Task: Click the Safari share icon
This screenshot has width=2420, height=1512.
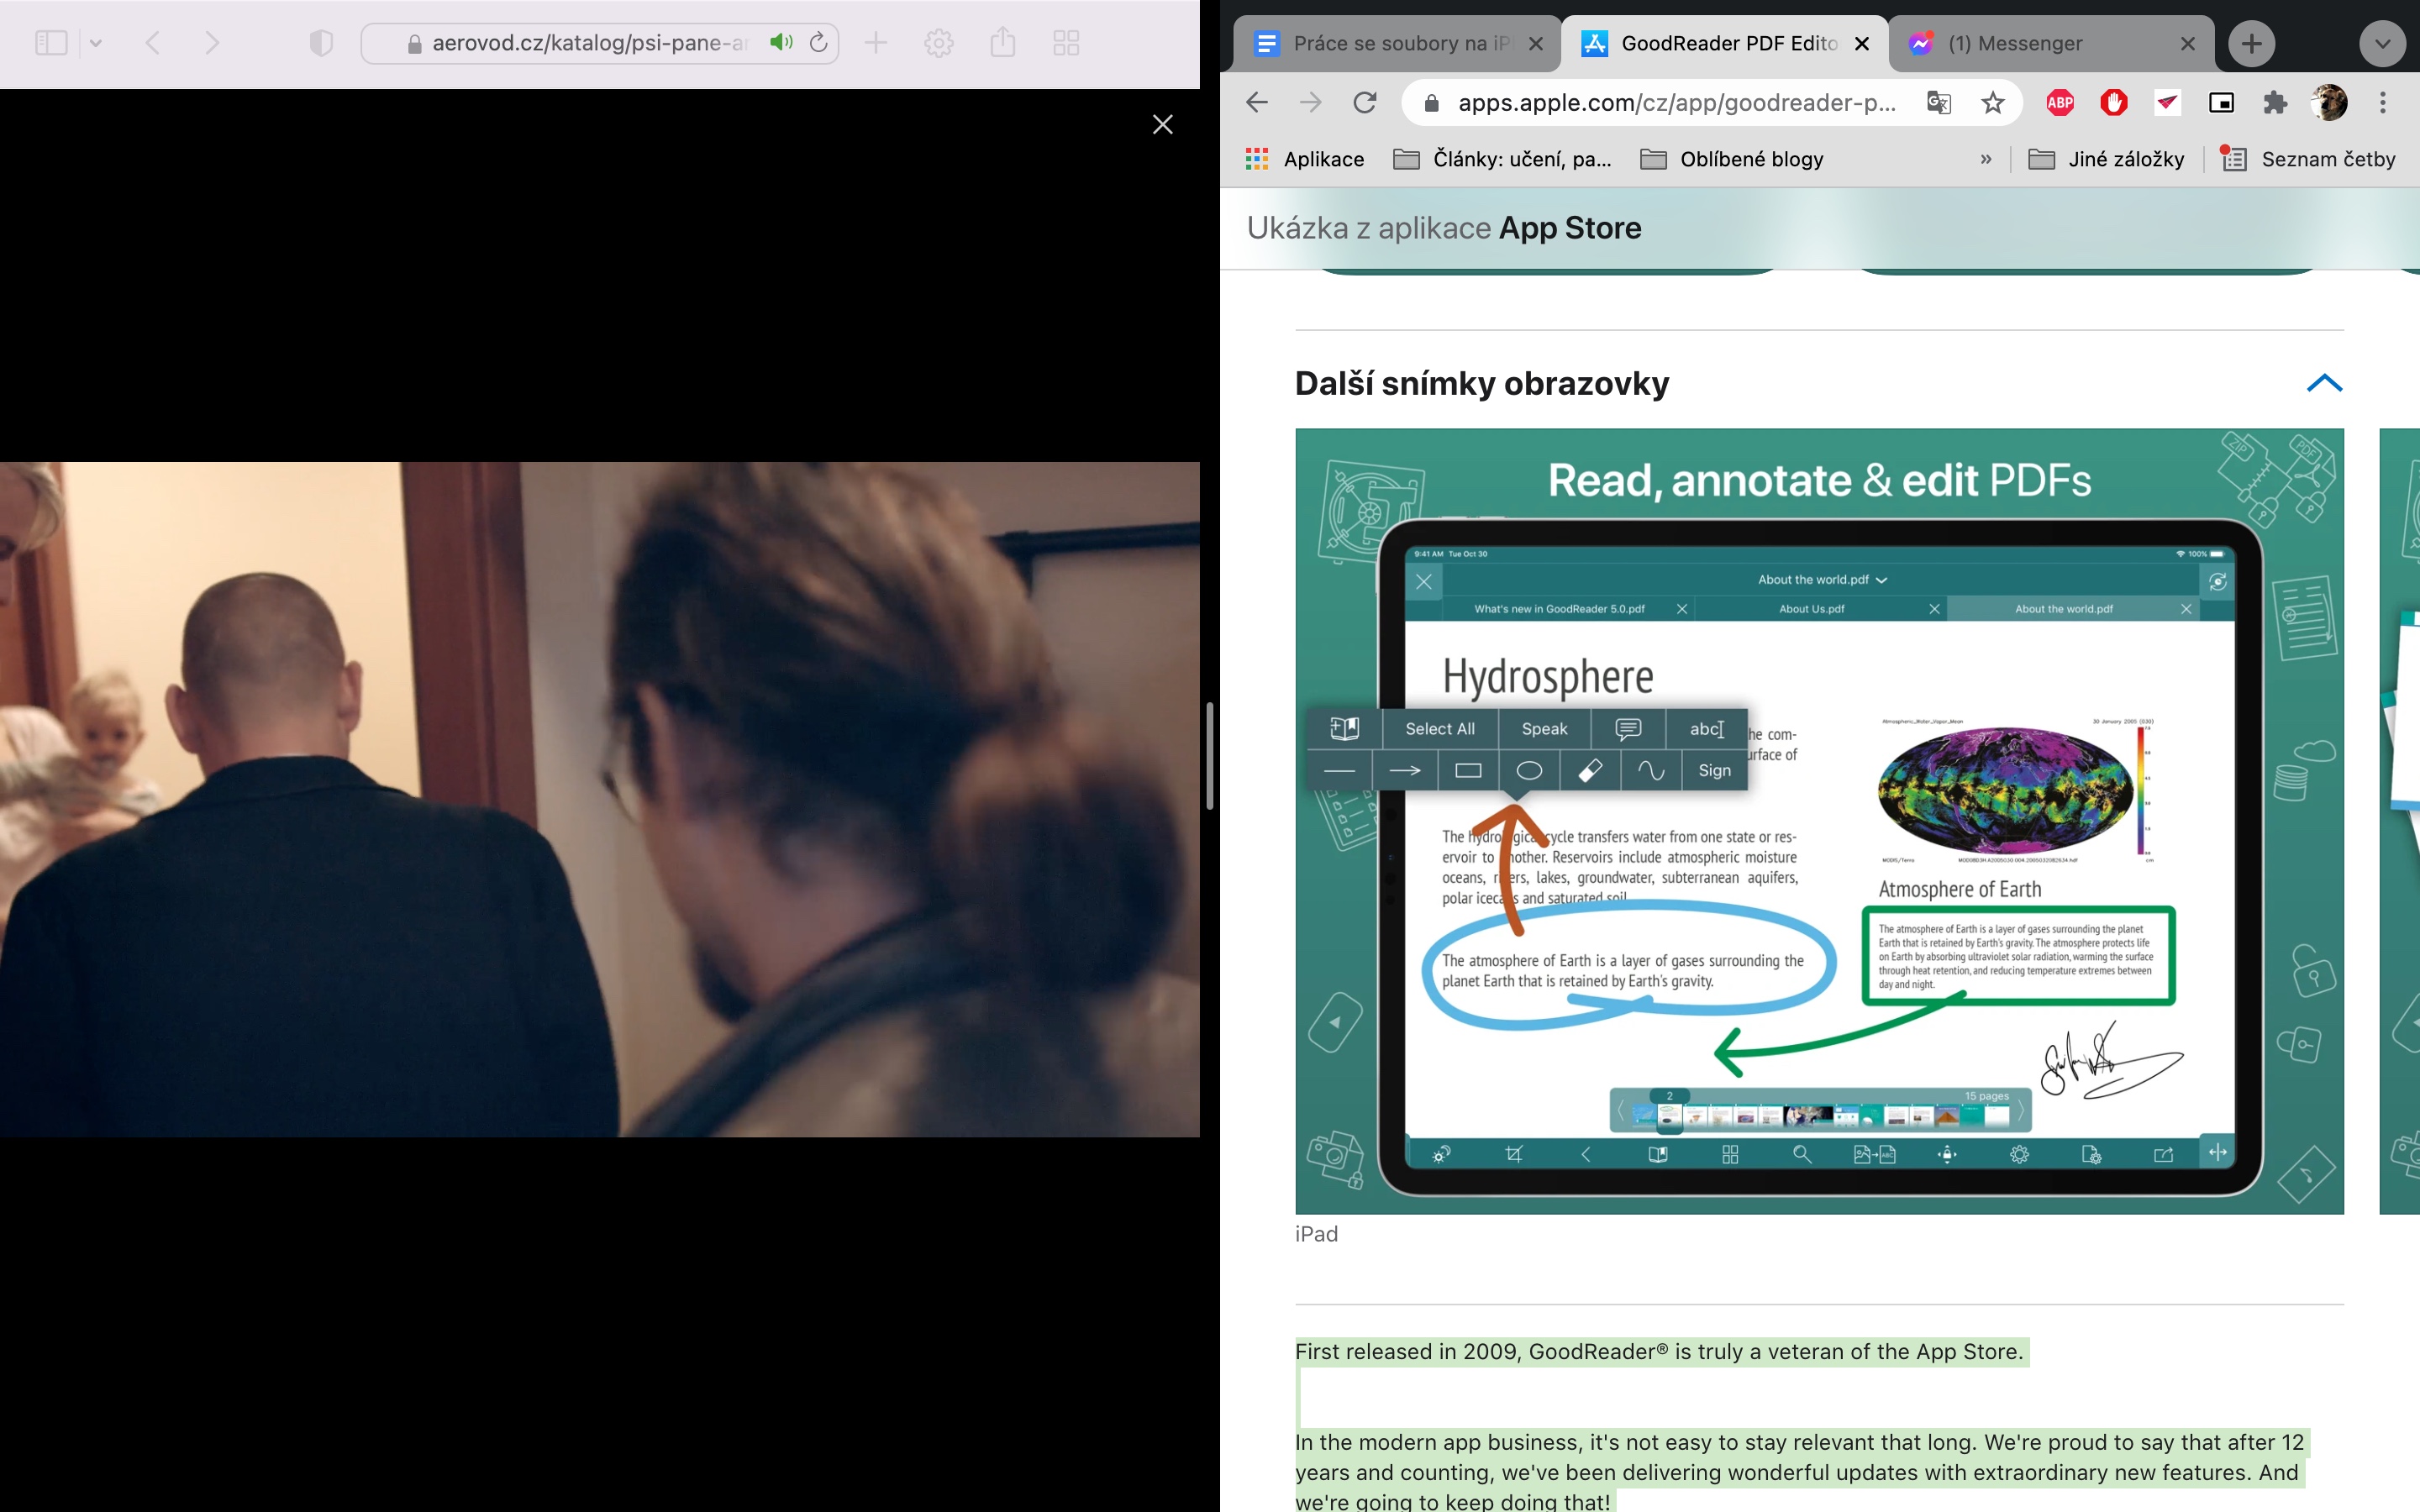Action: pos(1002,43)
